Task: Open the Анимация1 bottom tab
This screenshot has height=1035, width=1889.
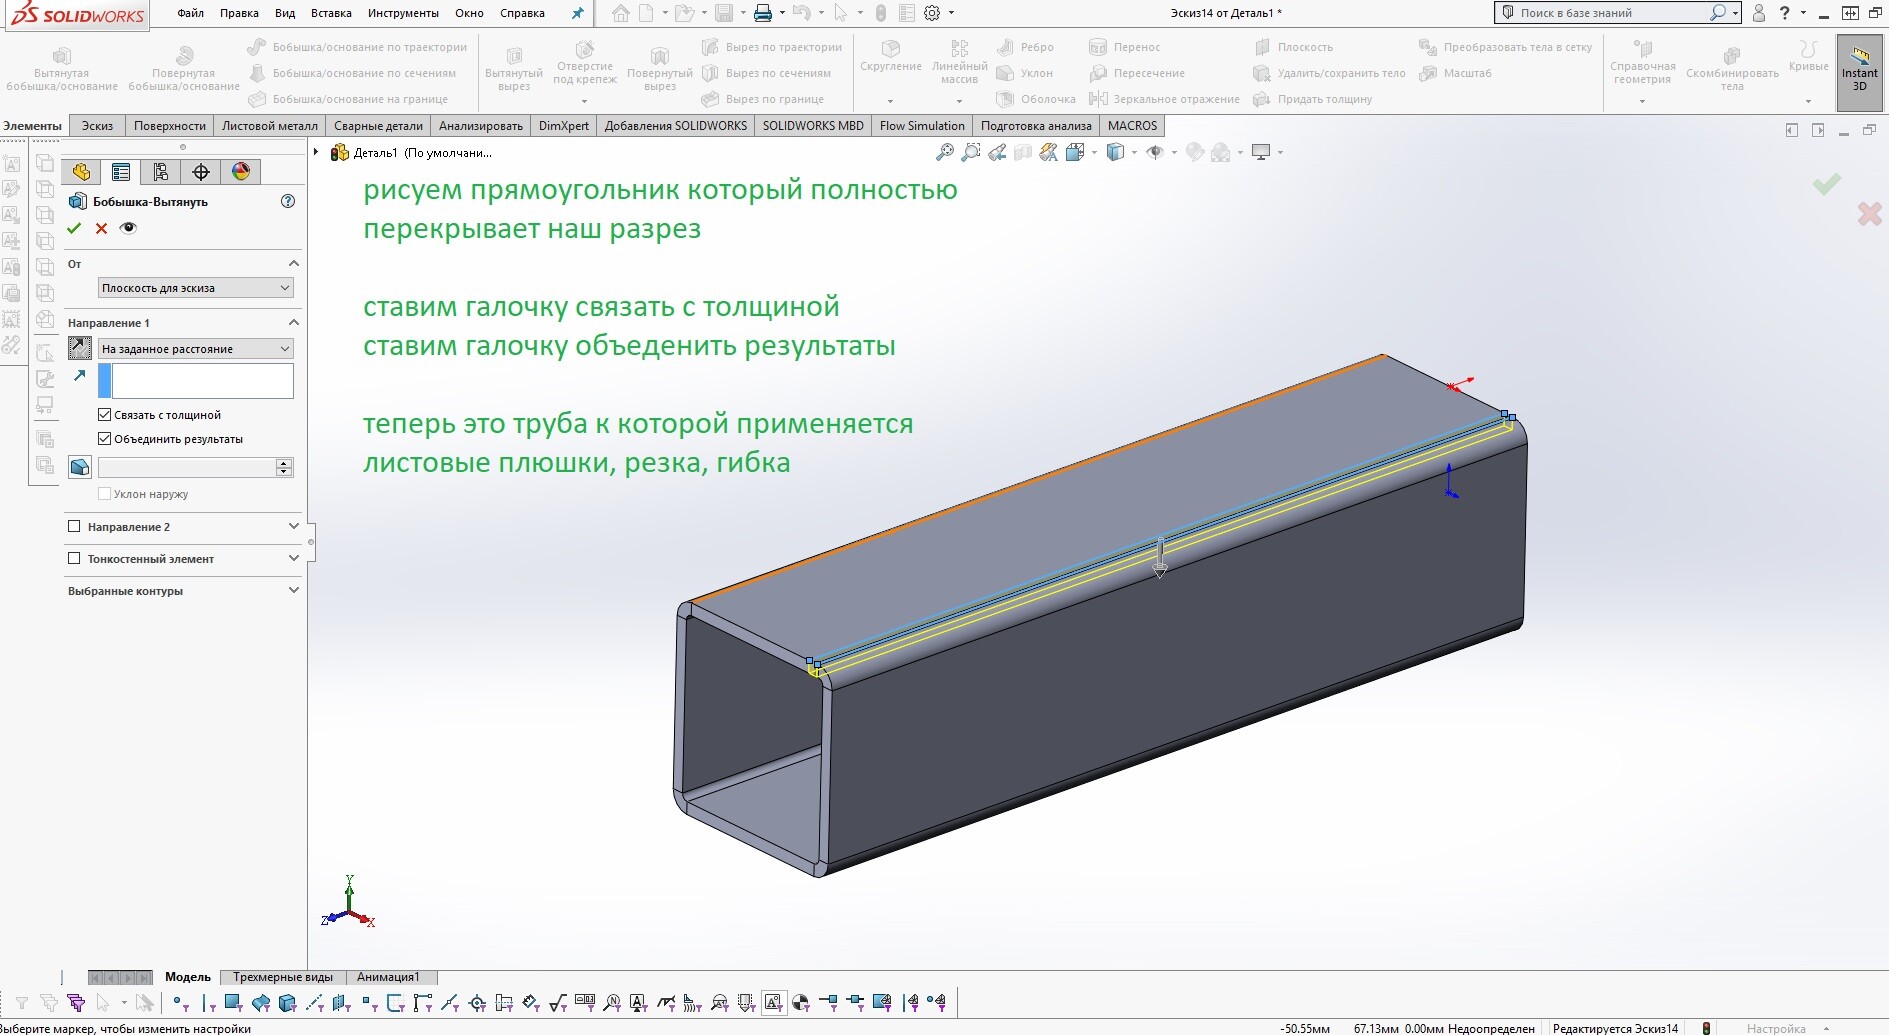Action: click(388, 977)
